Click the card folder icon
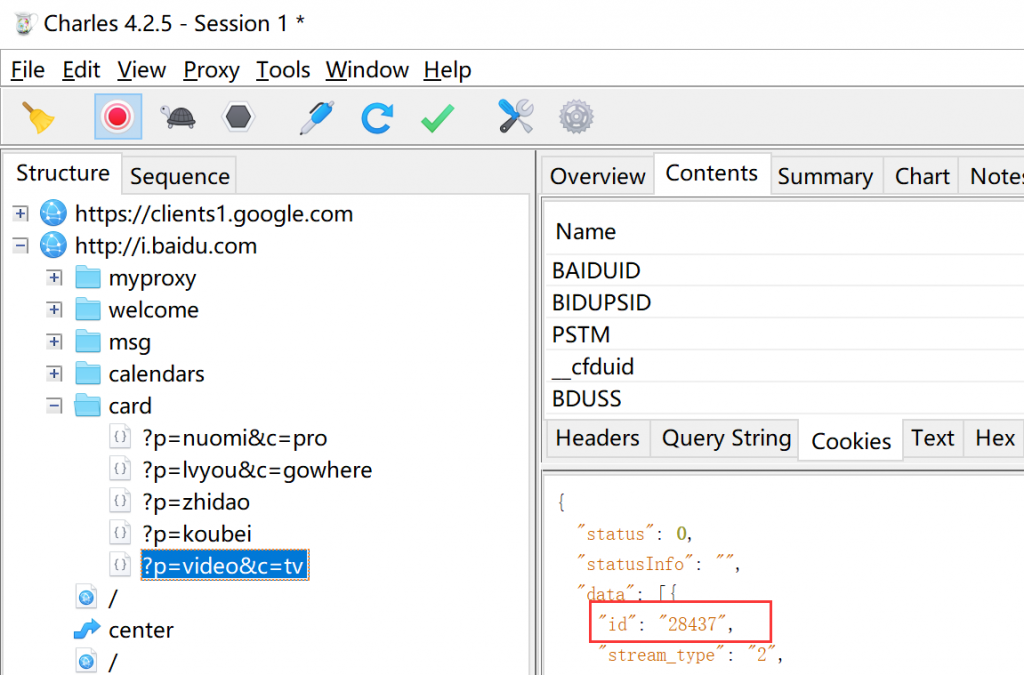This screenshot has width=1024, height=675. [x=88, y=405]
